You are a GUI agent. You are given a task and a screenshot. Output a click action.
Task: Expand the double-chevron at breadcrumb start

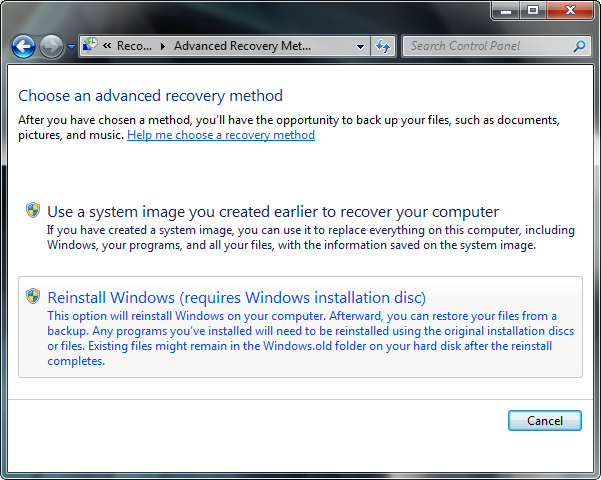[107, 46]
